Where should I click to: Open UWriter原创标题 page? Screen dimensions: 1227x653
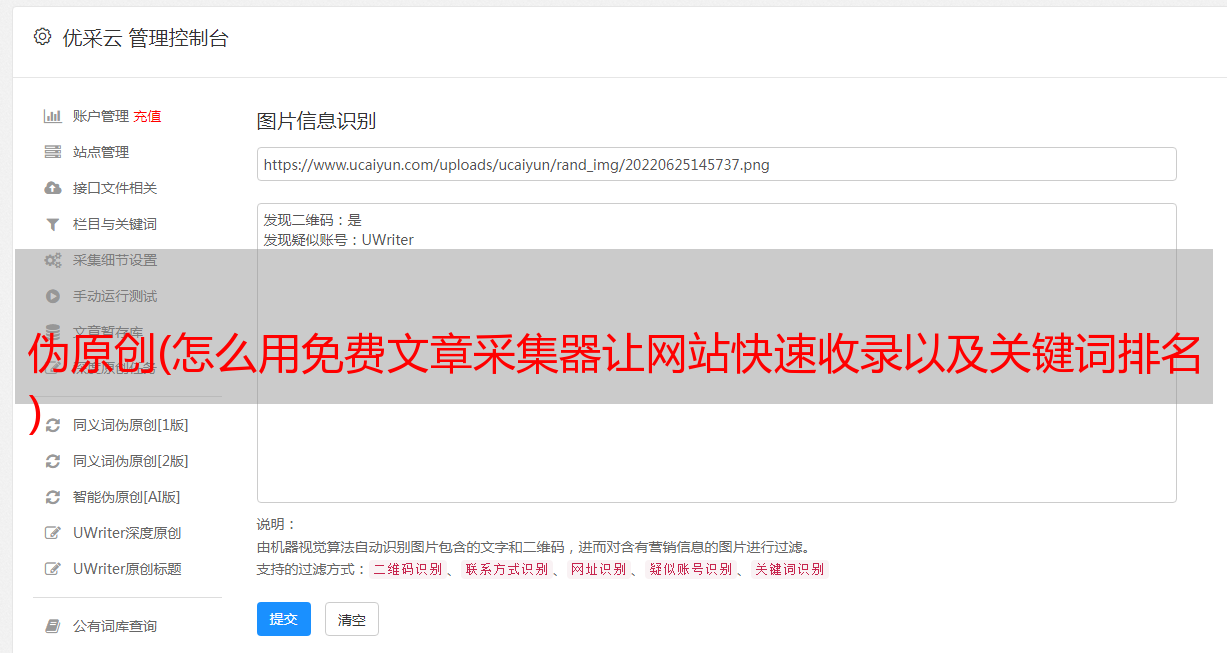click(x=127, y=569)
